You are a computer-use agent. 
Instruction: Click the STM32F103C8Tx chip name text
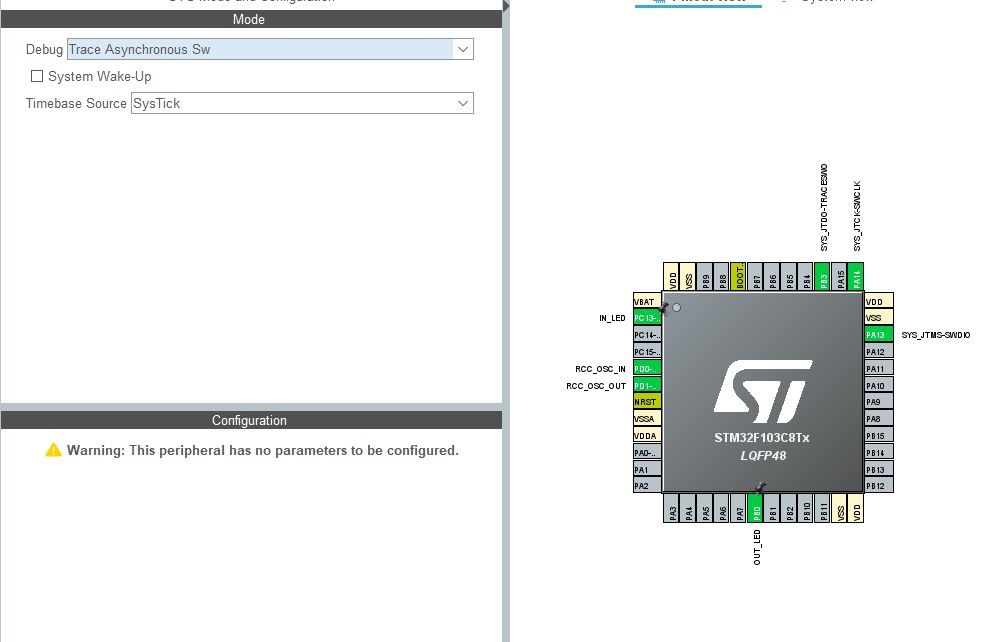tap(762, 438)
